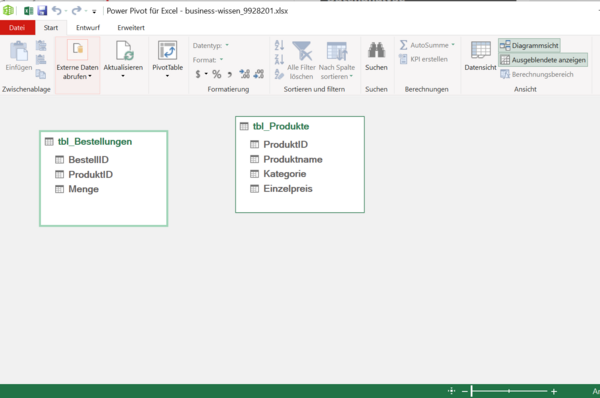The height and width of the screenshot is (398, 600).
Task: Click the fit-to-screen icon in status bar
Action: tap(452, 391)
